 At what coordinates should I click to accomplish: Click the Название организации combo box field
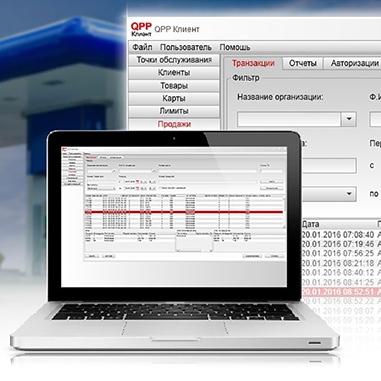(x=297, y=119)
